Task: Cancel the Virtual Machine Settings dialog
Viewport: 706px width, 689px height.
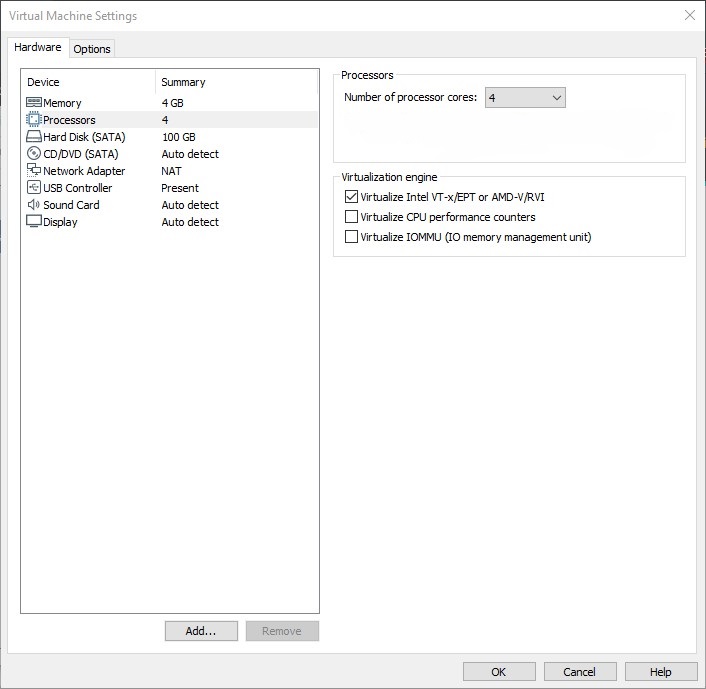Action: pyautogui.click(x=579, y=672)
